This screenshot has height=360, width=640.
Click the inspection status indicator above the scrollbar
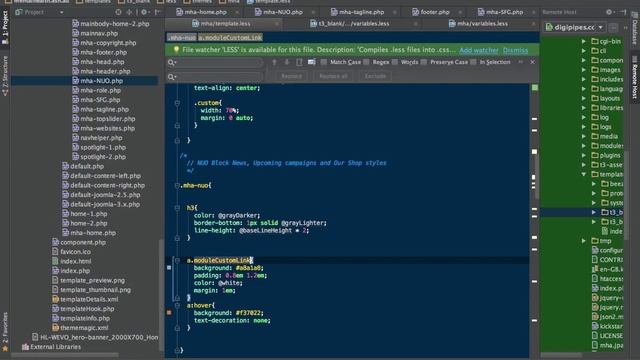tap(535, 88)
